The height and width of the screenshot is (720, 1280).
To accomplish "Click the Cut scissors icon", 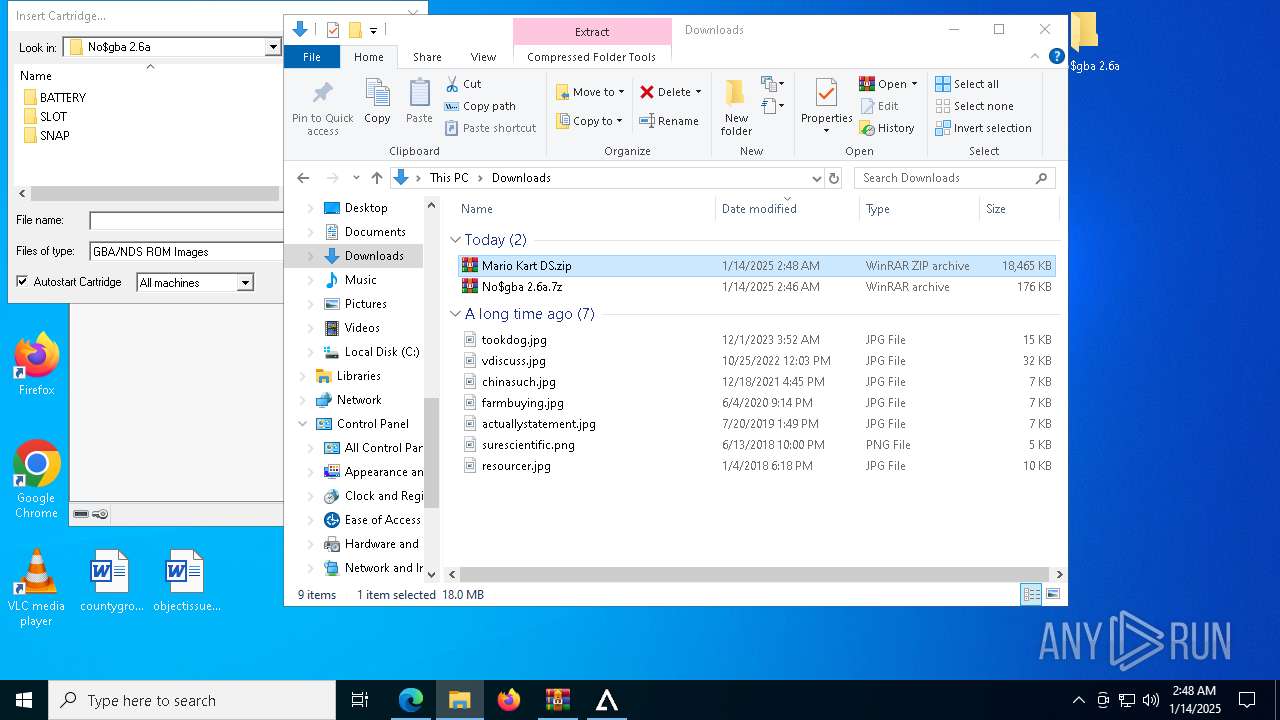I will [x=452, y=84].
